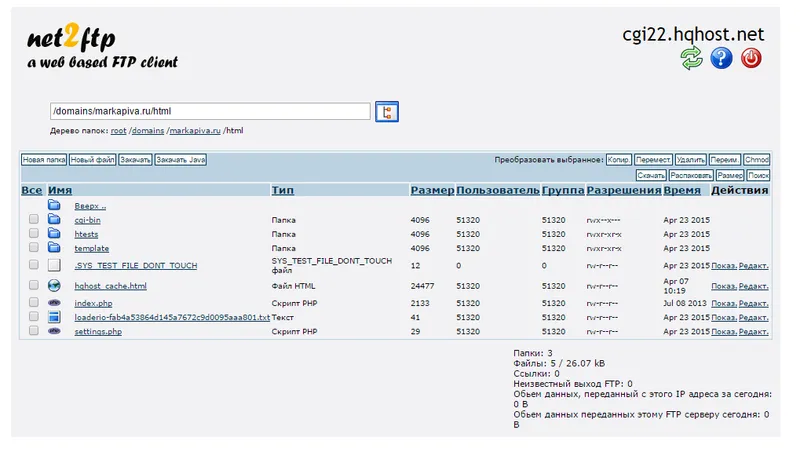Click the Закачать upload button
Image resolution: width=800 pixels, height=473 pixels.
[x=135, y=160]
